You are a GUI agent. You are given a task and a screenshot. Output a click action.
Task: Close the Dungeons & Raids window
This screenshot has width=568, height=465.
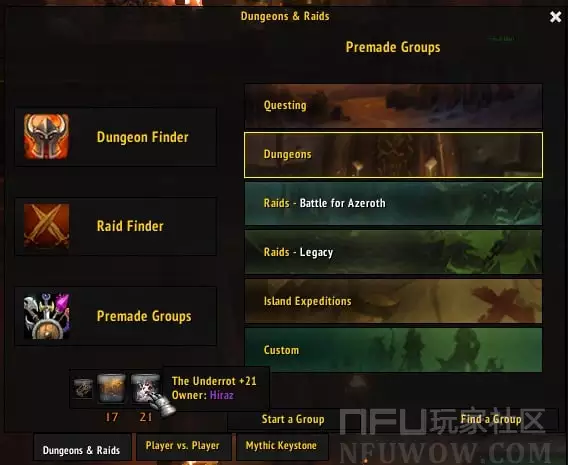click(555, 17)
